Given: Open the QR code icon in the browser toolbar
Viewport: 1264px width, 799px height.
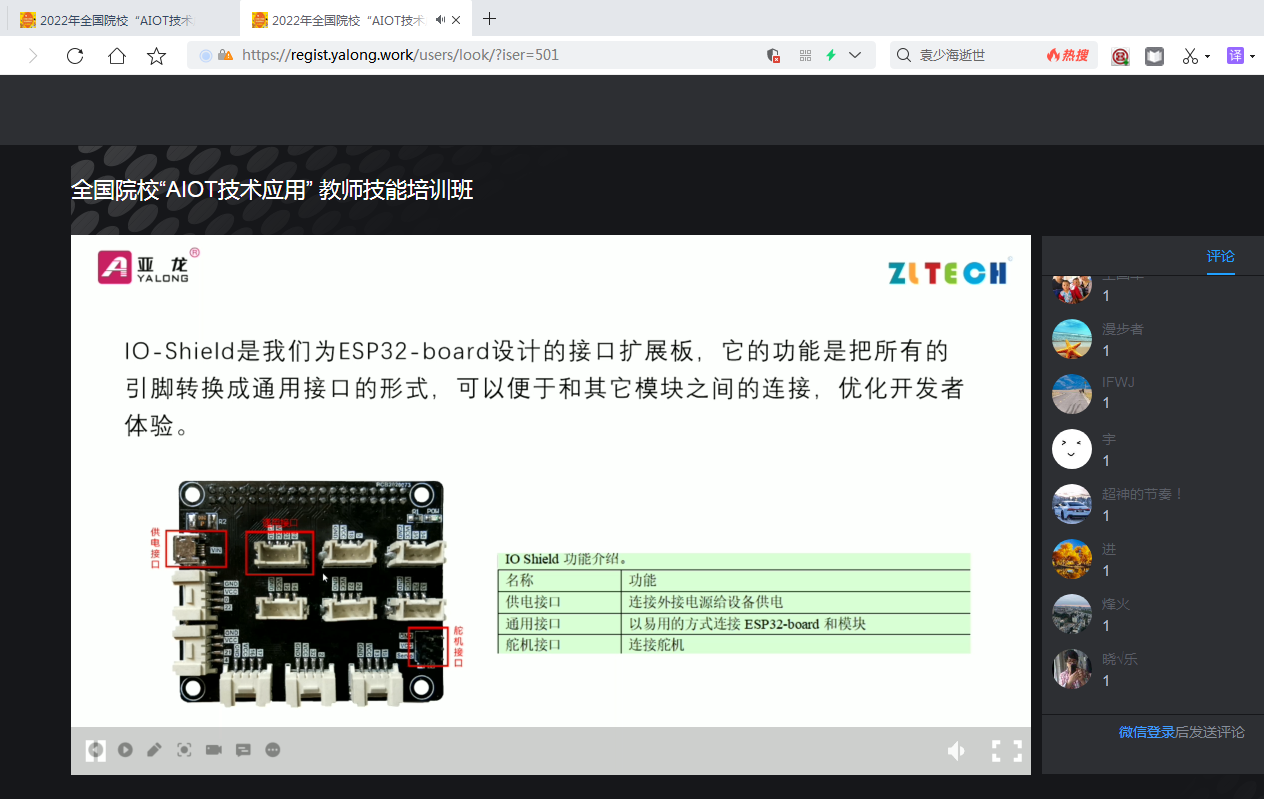Looking at the screenshot, I should point(805,55).
